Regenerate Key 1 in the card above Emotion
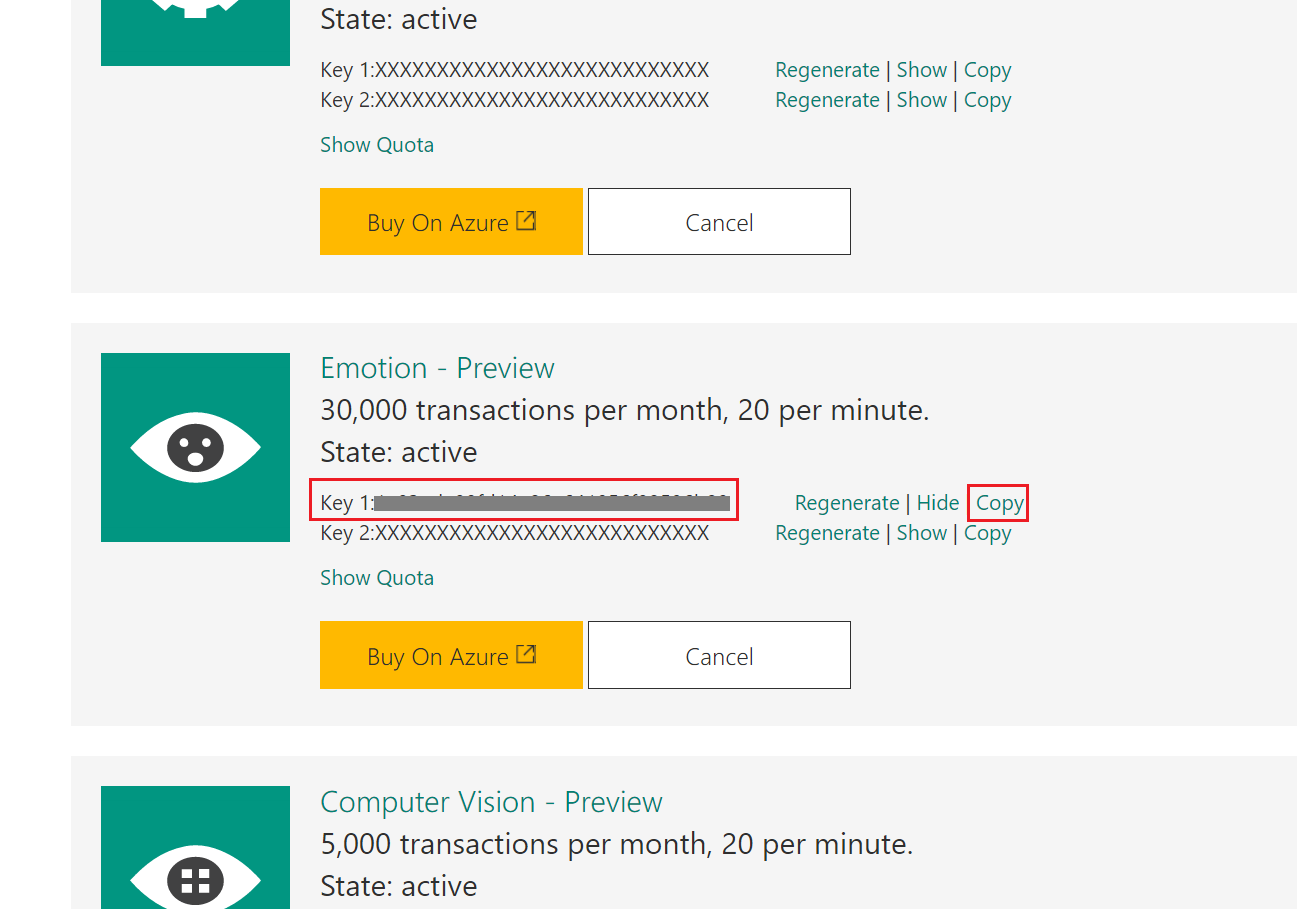1297x909 pixels. tap(827, 70)
